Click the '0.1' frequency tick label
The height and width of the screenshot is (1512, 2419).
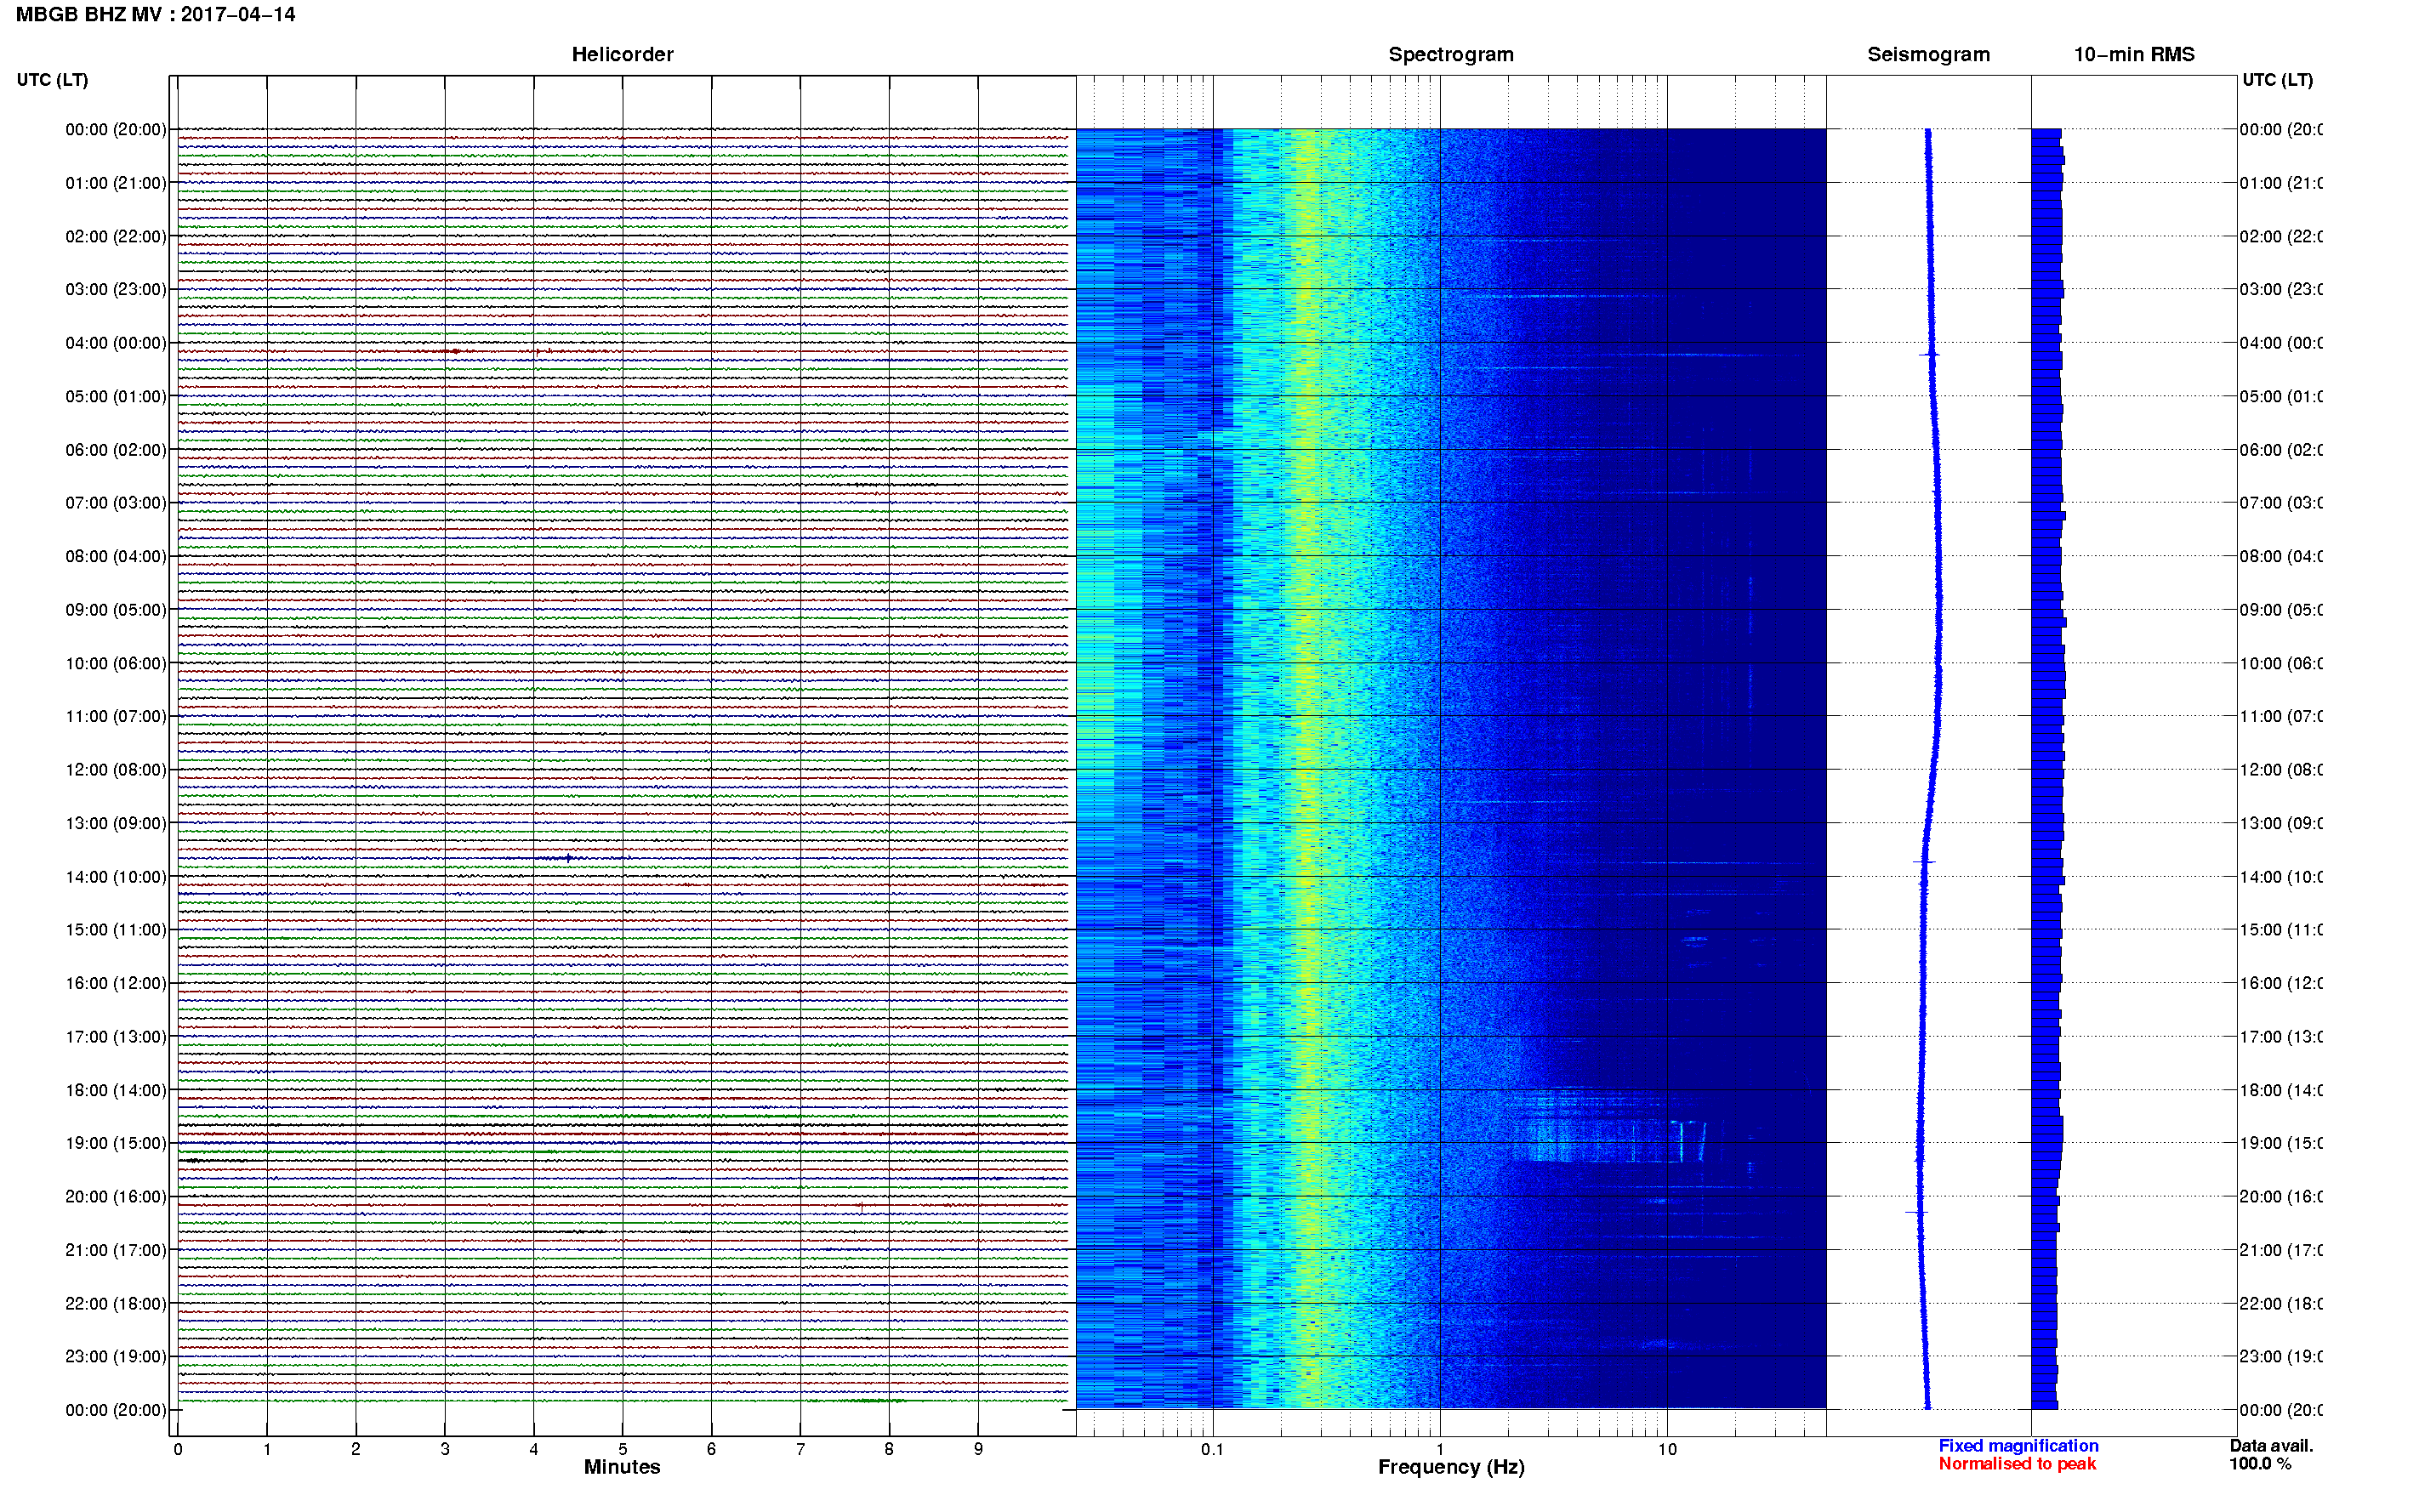click(1212, 1449)
